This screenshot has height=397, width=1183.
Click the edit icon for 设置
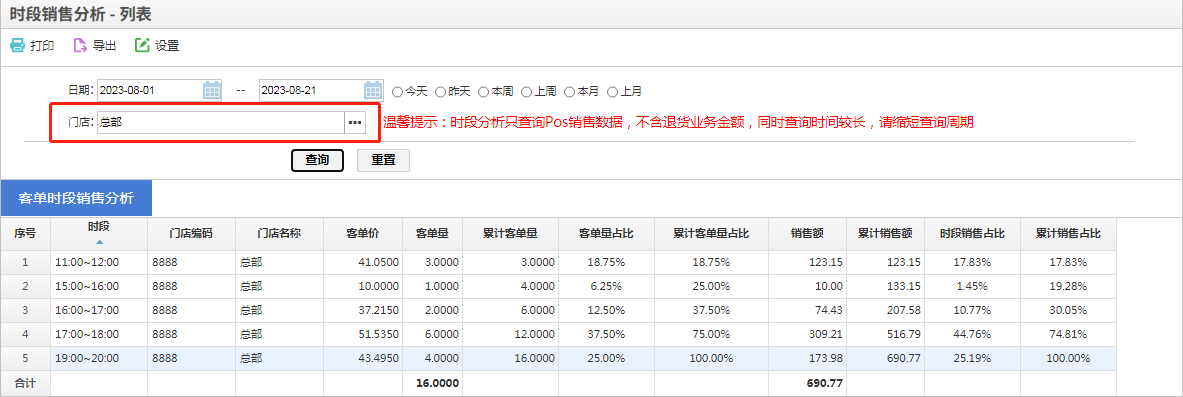pyautogui.click(x=142, y=45)
